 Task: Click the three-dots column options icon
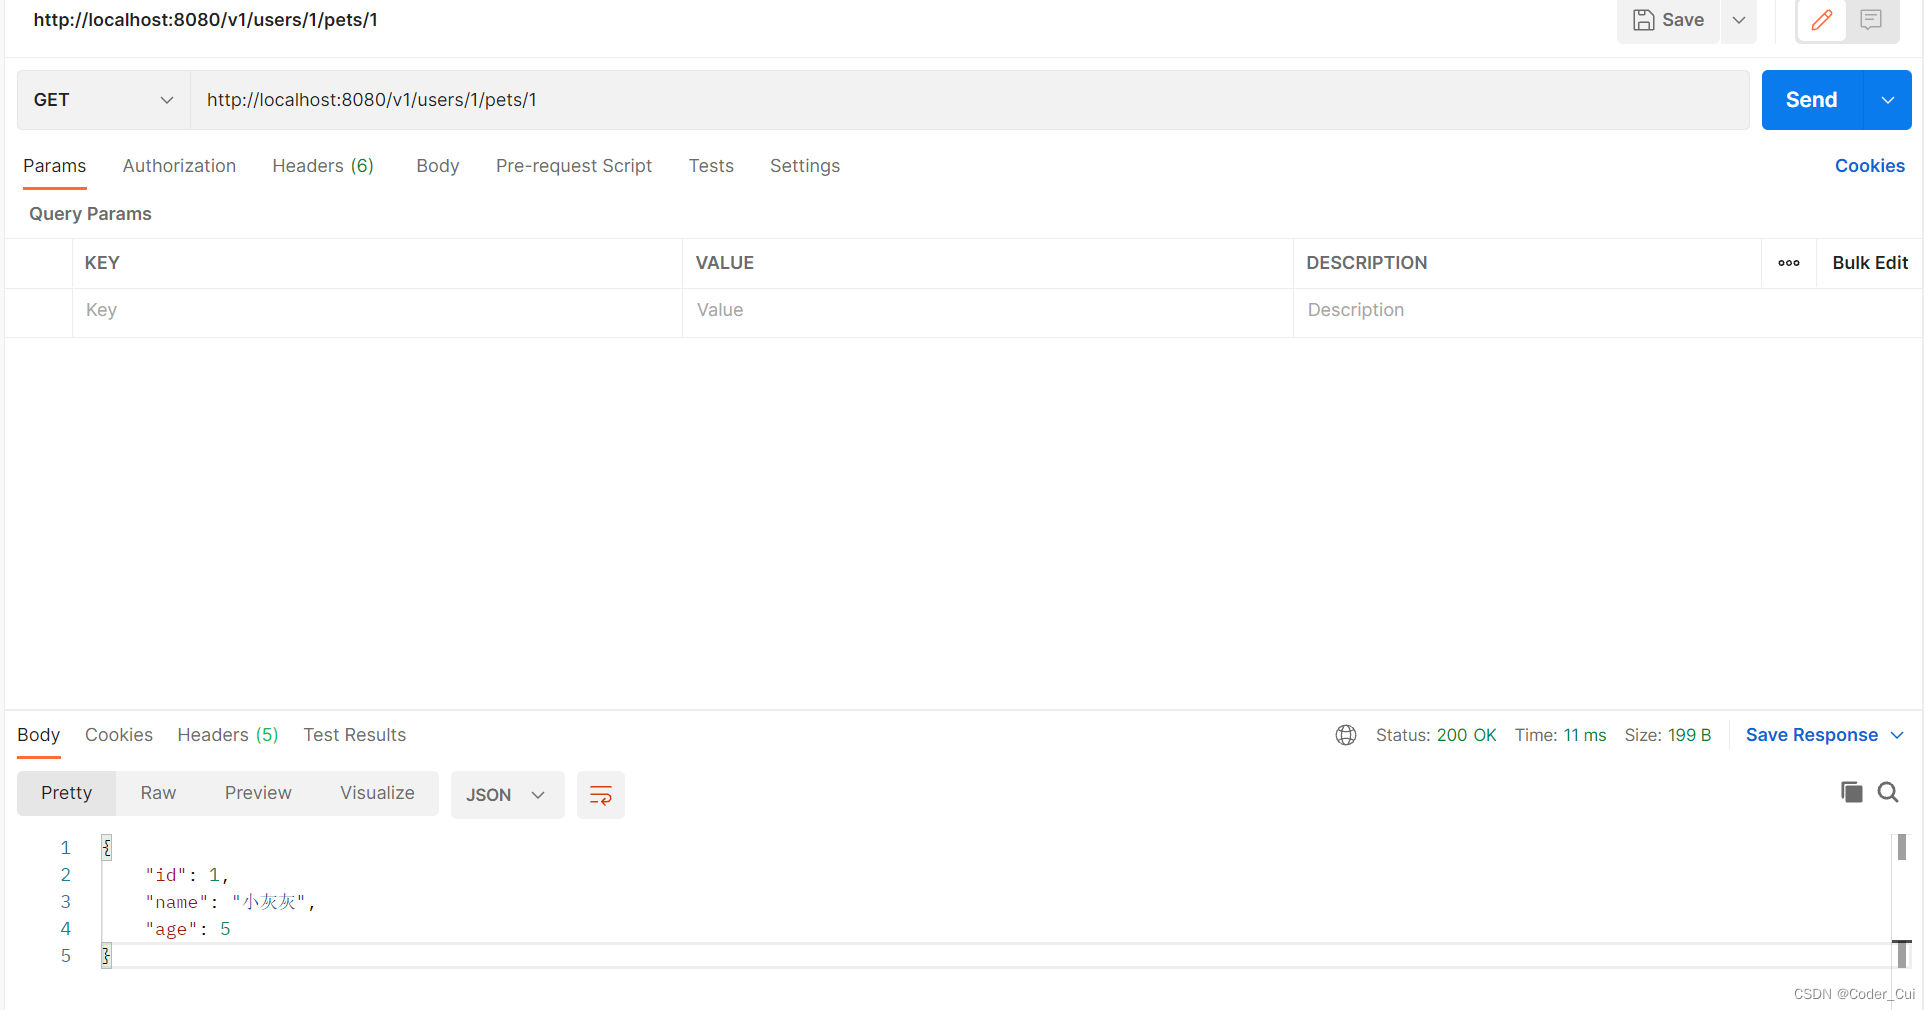(1789, 263)
